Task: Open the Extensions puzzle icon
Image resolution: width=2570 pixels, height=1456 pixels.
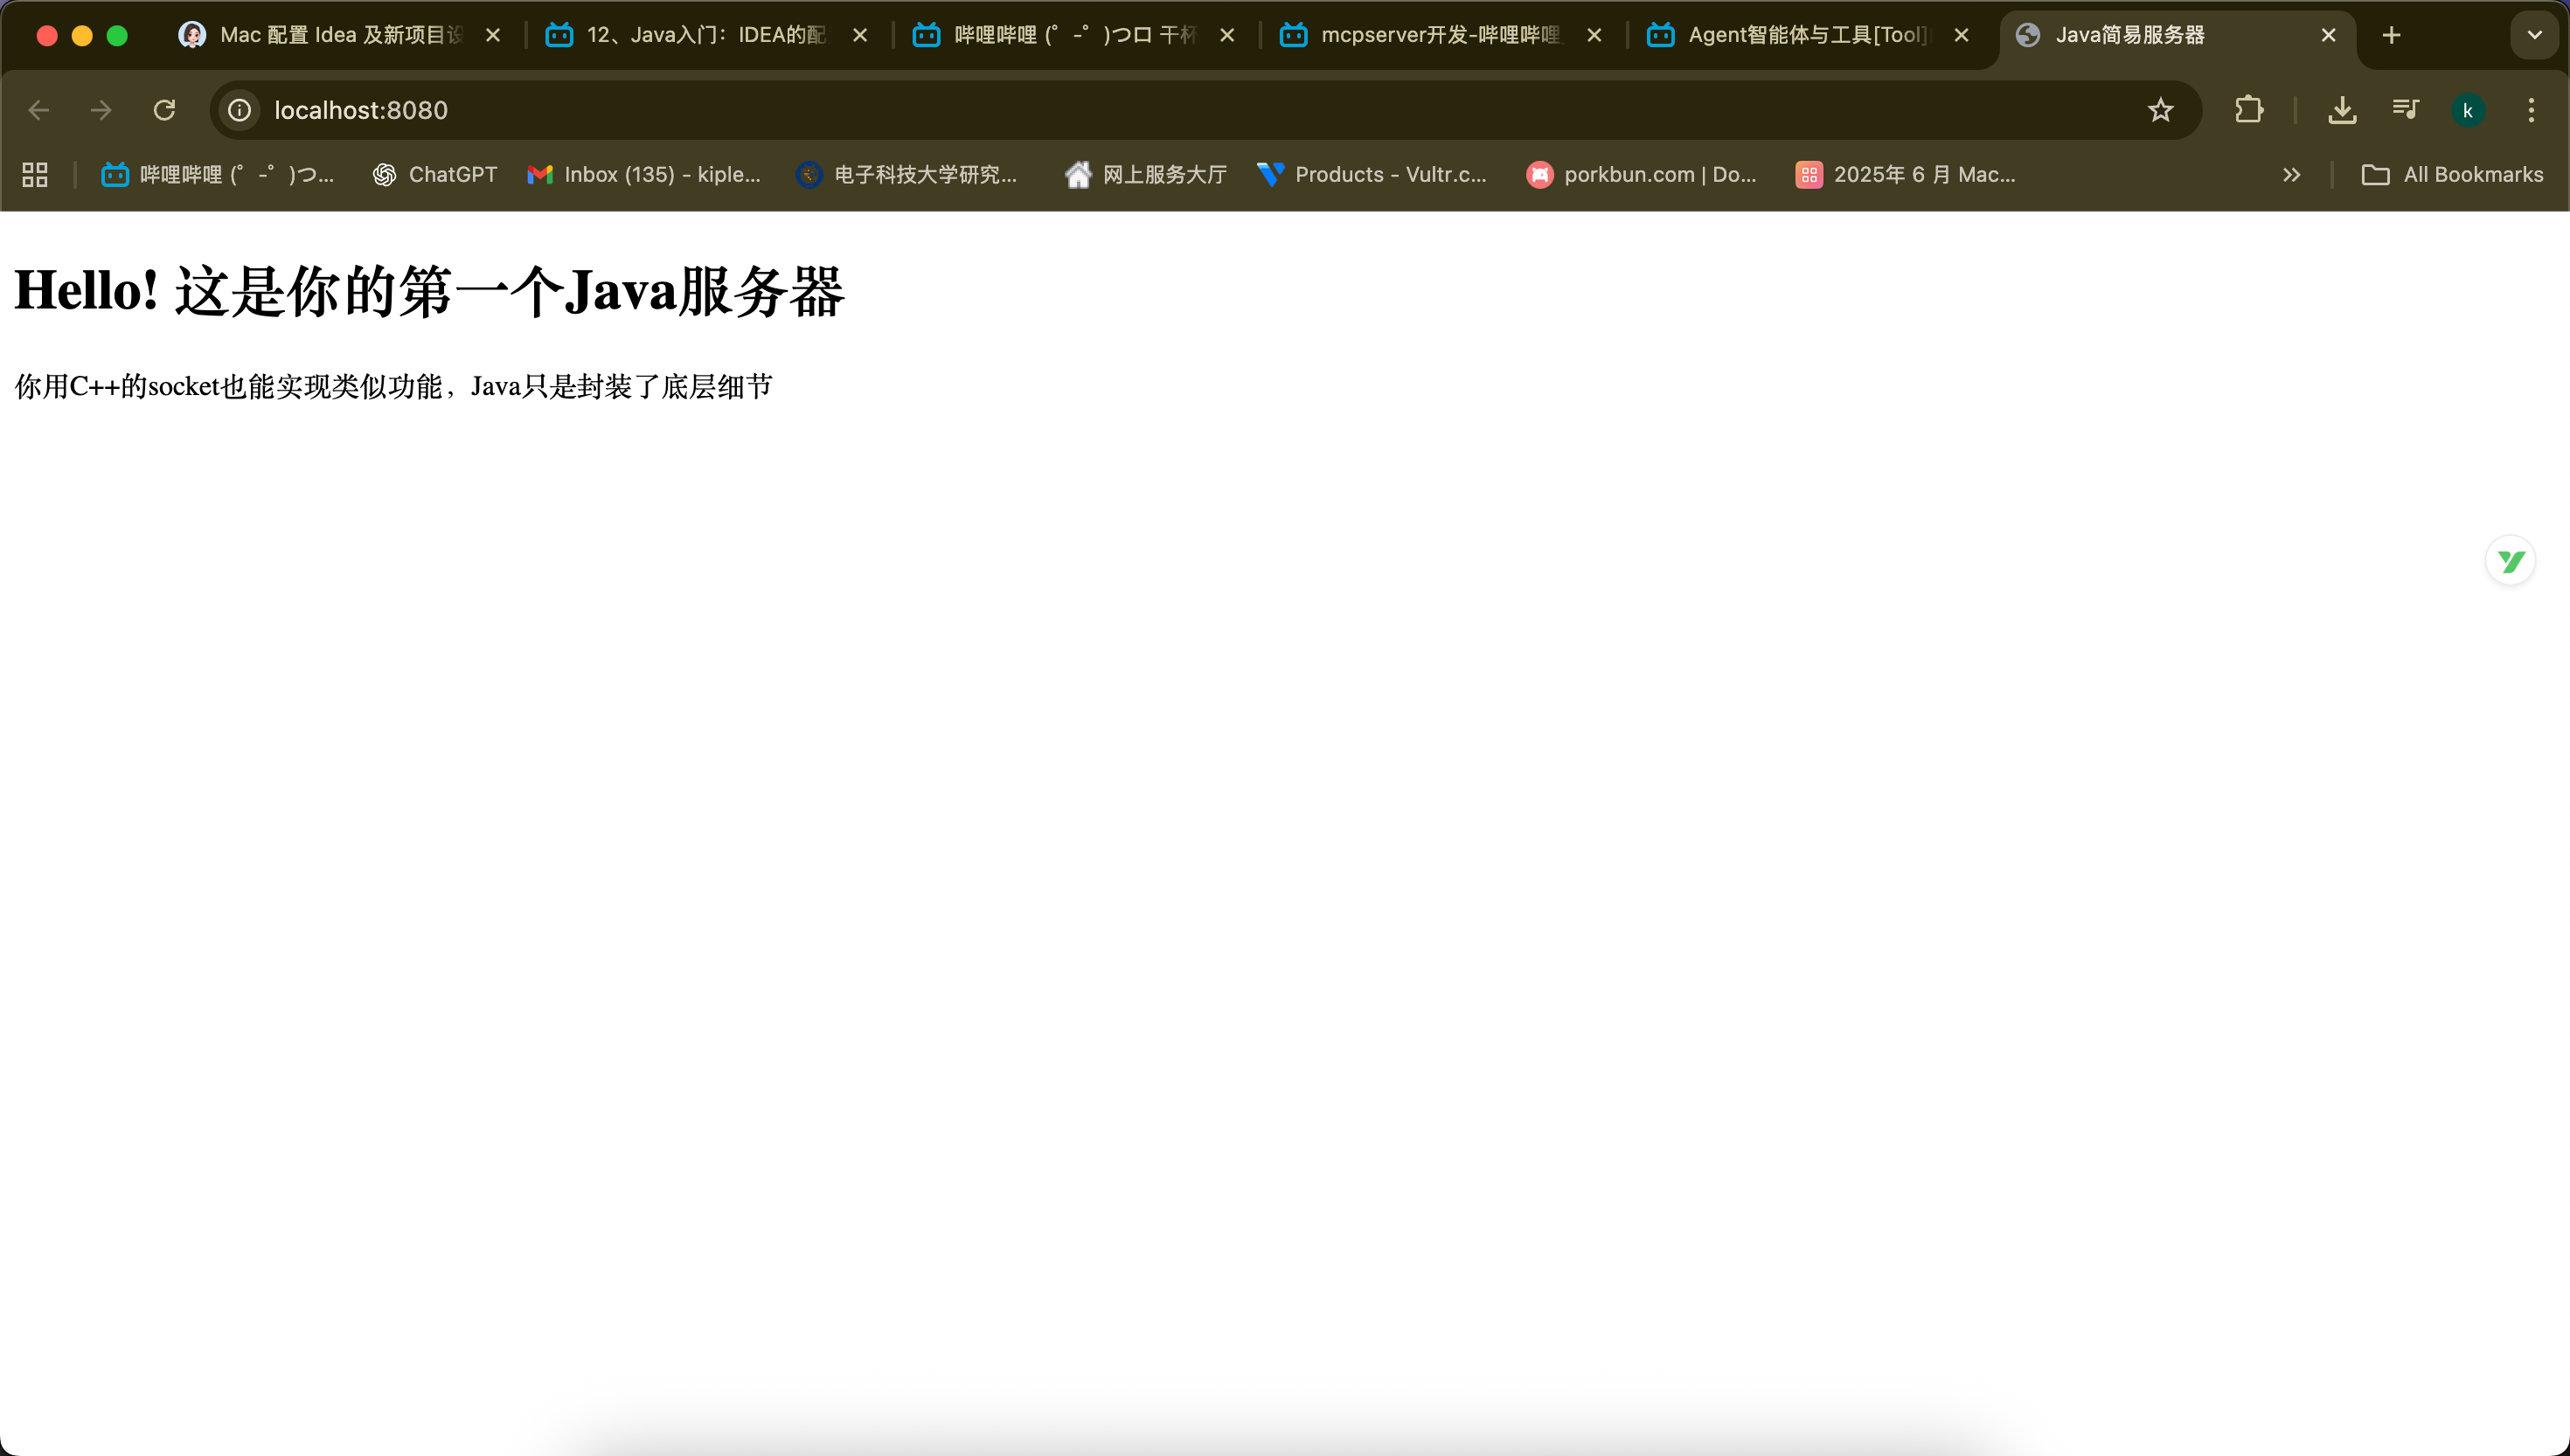Action: (x=2249, y=110)
